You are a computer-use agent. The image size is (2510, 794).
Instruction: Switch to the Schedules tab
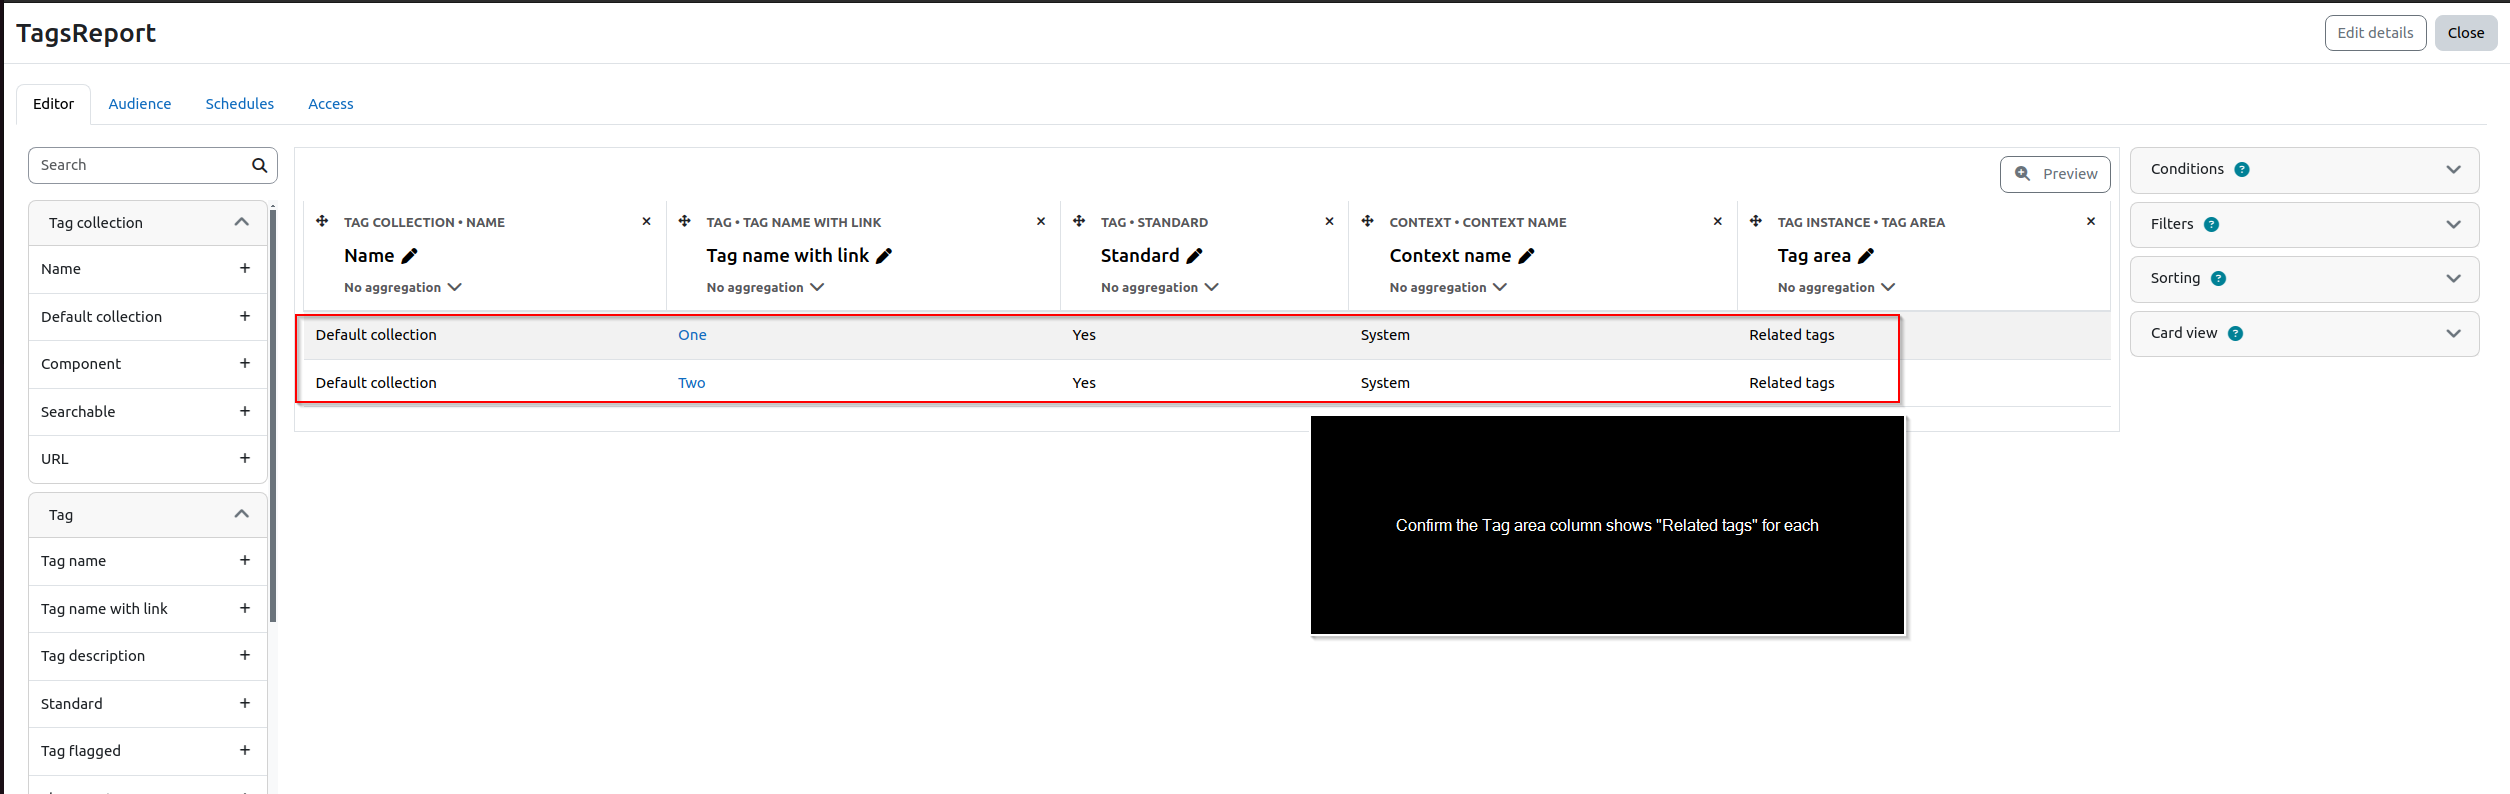pos(240,104)
